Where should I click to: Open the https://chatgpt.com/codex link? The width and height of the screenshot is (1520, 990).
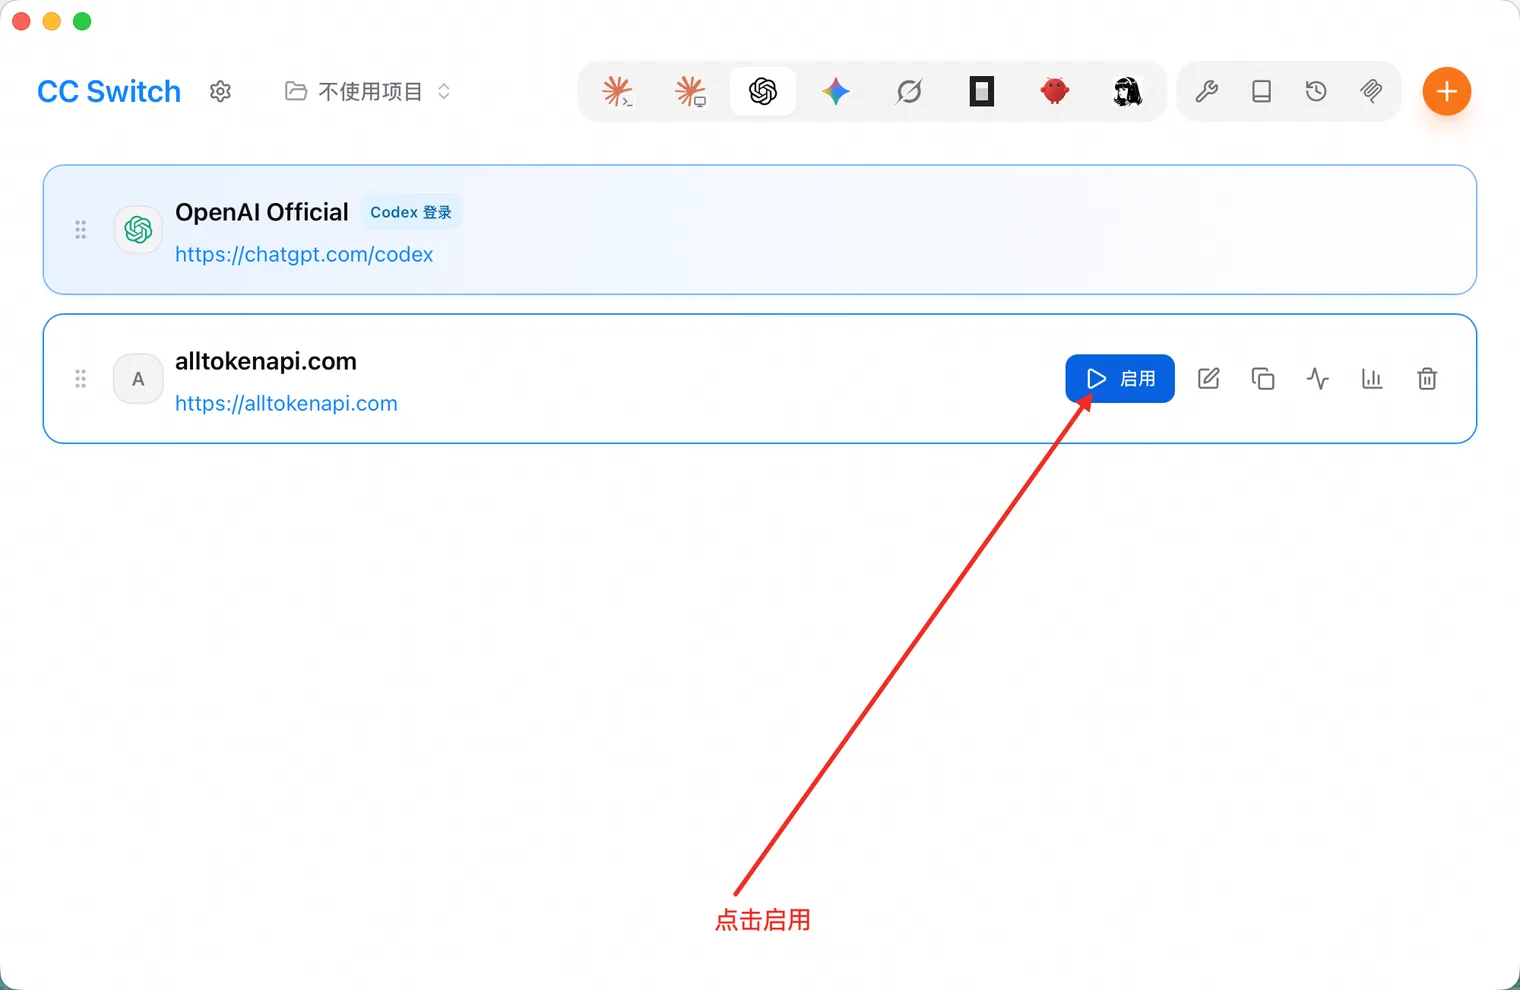pos(304,255)
